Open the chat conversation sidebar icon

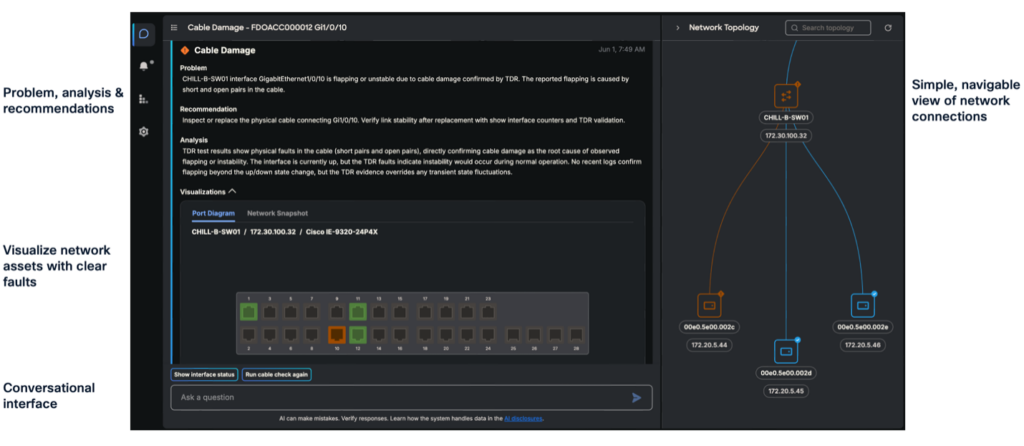[x=144, y=35]
